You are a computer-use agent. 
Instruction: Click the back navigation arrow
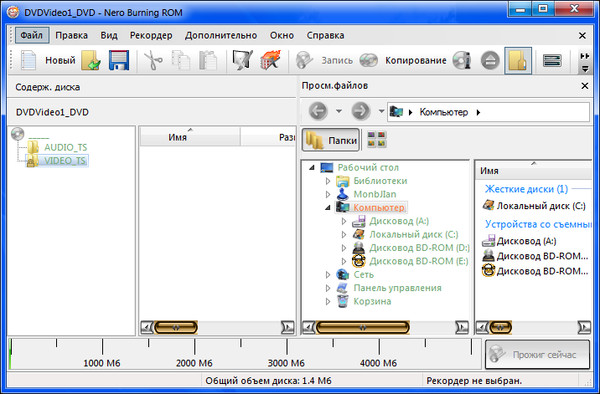318,111
